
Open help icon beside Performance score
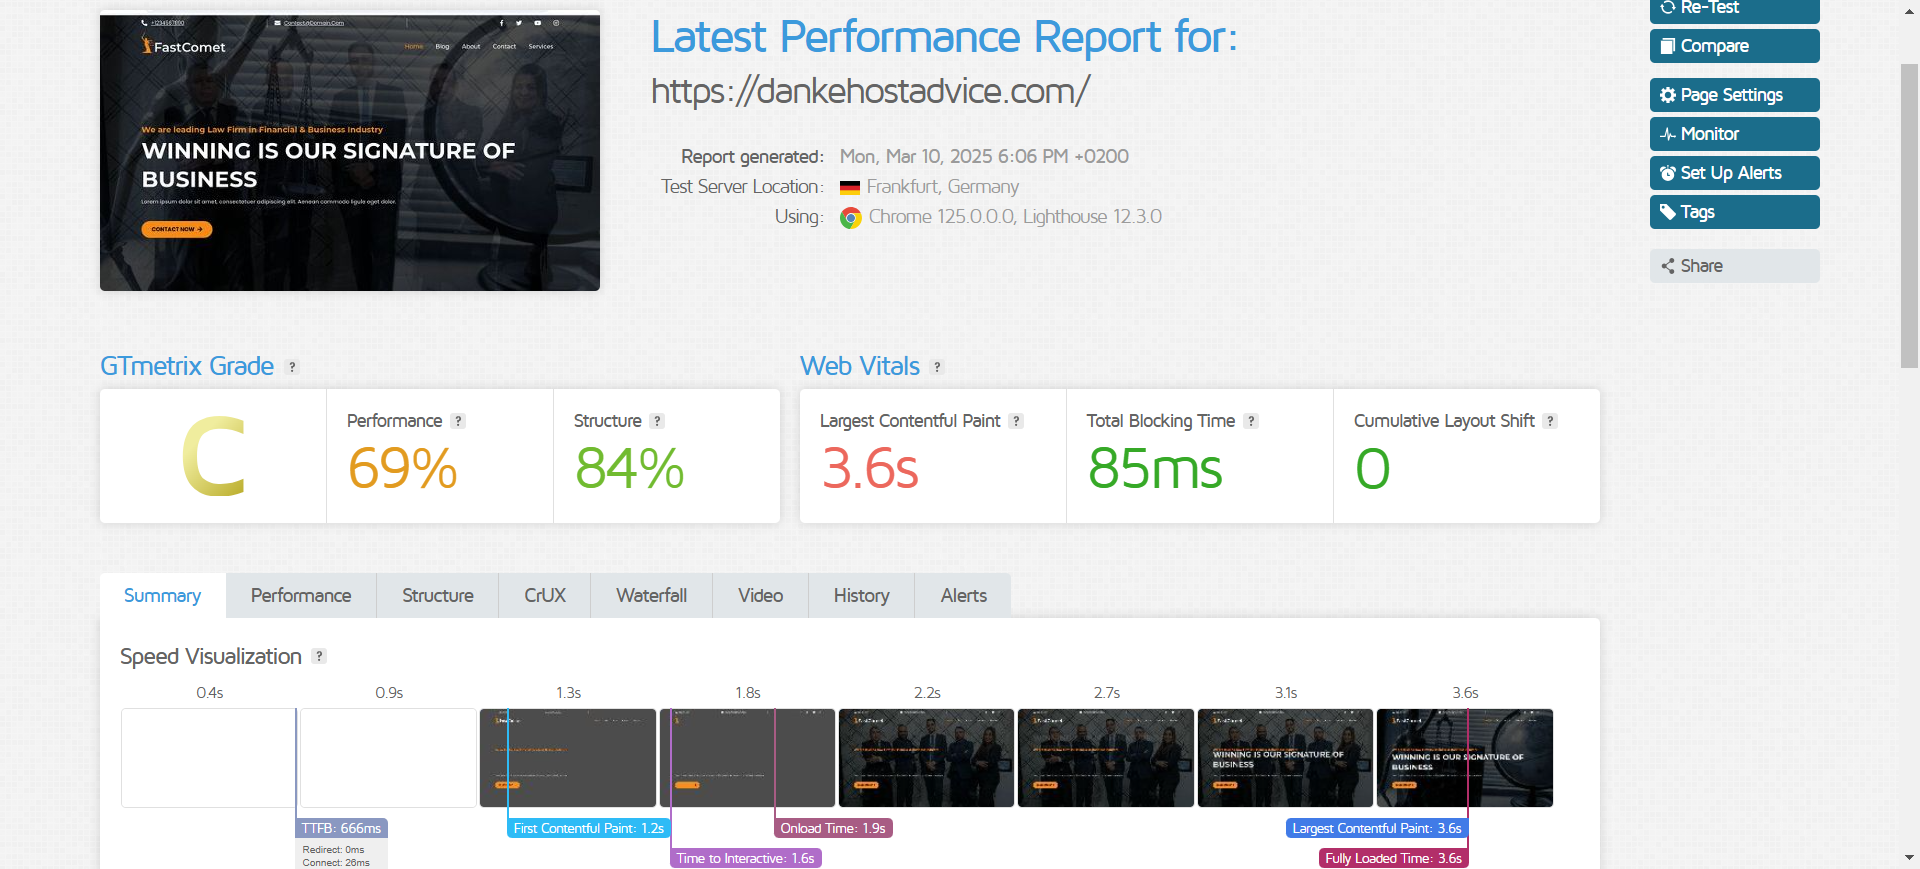458,421
